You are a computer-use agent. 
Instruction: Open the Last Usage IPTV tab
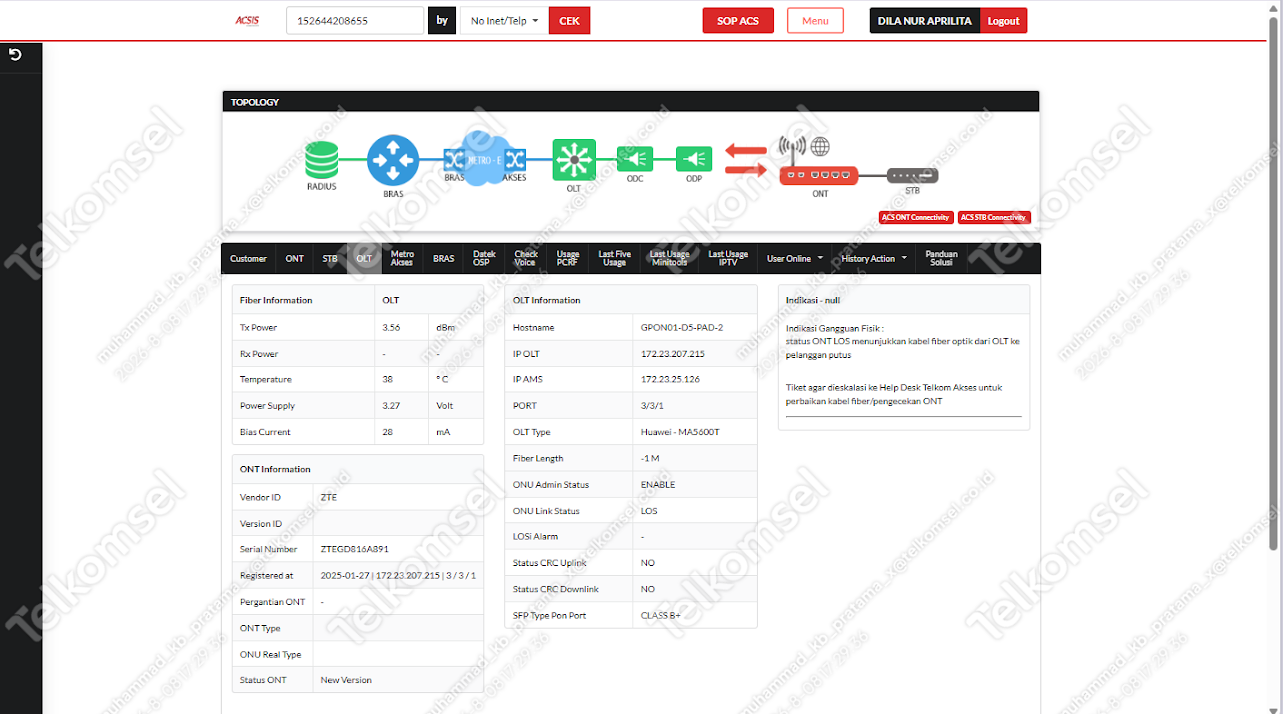pyautogui.click(x=728, y=258)
